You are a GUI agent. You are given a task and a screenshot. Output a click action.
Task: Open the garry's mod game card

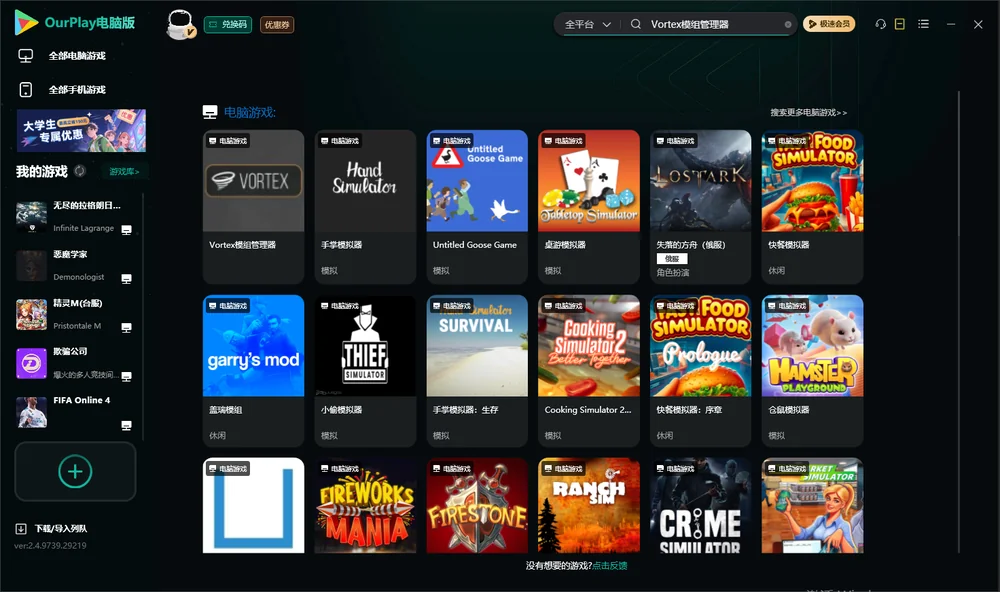click(x=253, y=371)
